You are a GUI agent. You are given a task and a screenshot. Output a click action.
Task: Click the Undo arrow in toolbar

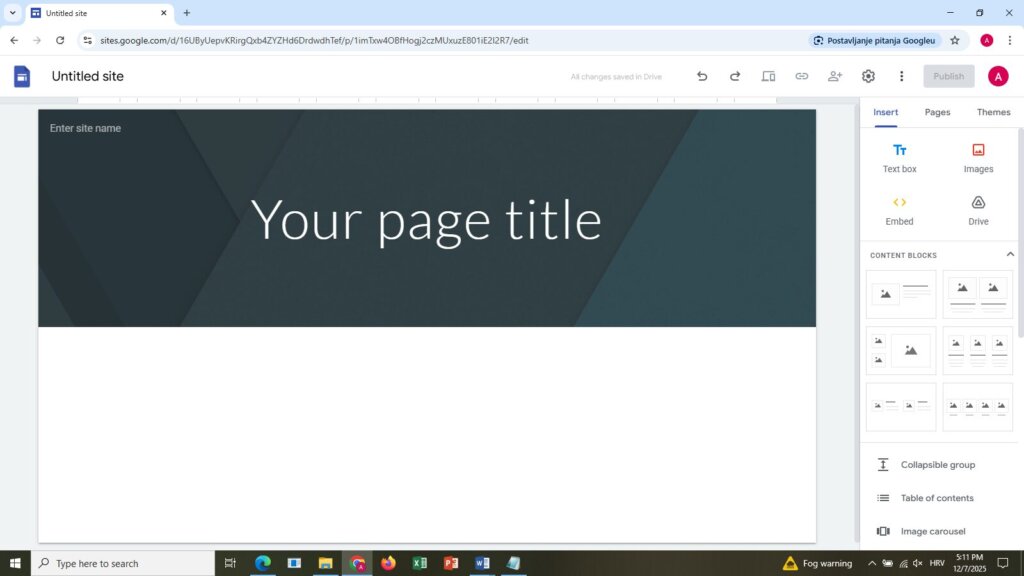point(702,76)
